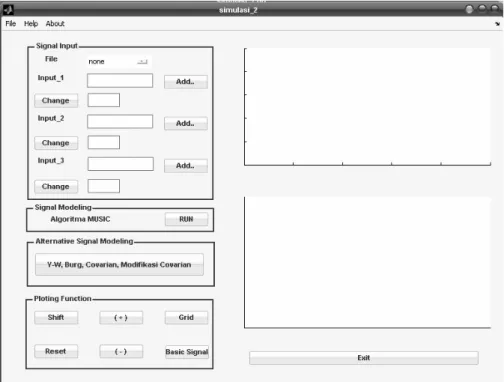Click the Algoritma MUSIC label
The width and height of the screenshot is (504, 382).
point(80,219)
